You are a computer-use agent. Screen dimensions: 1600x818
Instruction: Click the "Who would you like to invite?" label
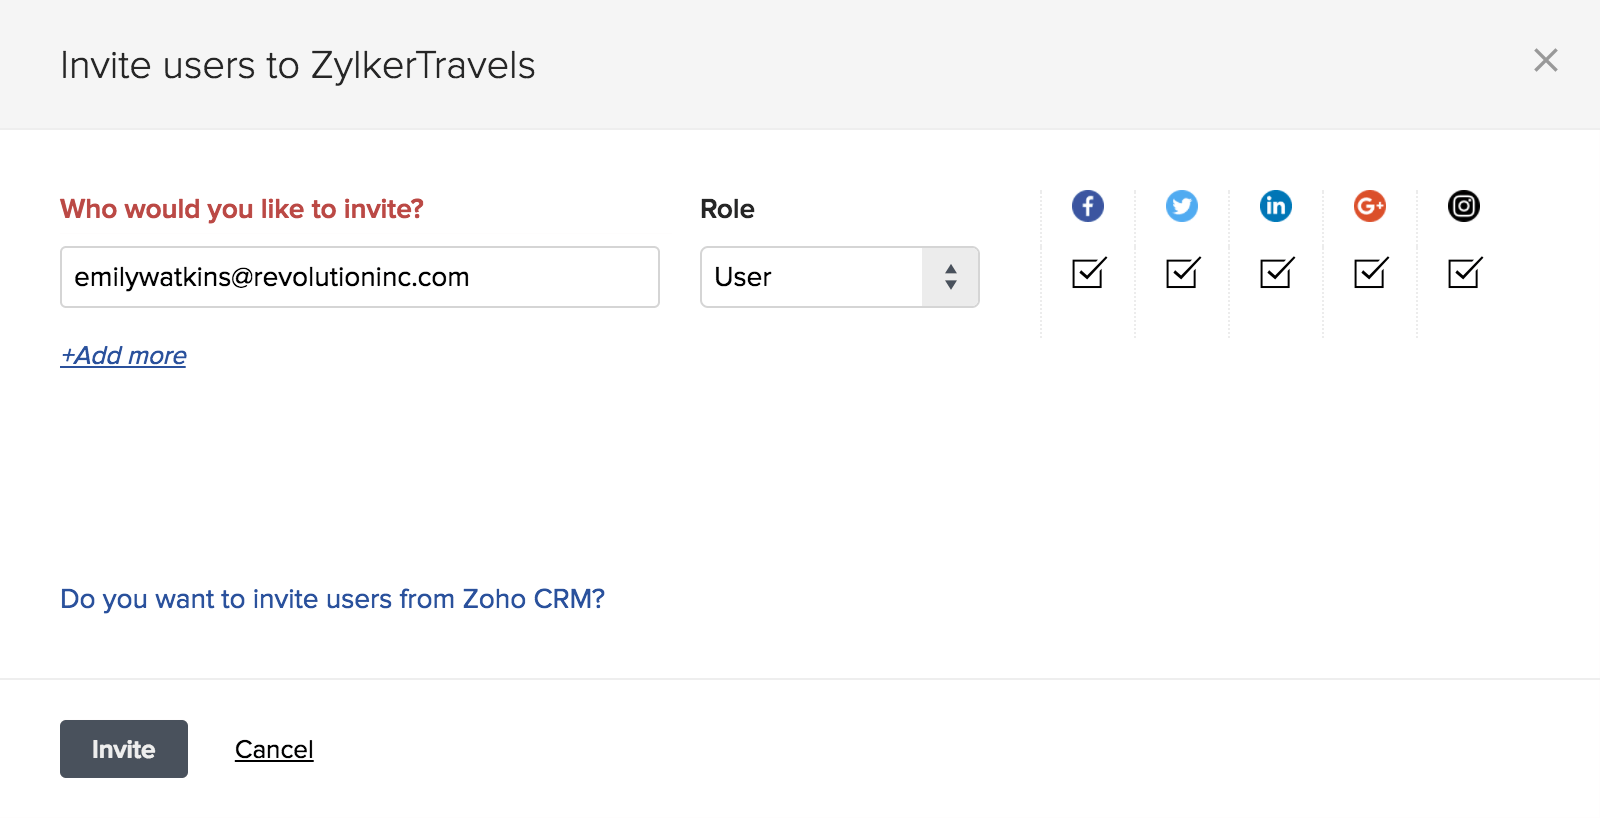(x=242, y=209)
